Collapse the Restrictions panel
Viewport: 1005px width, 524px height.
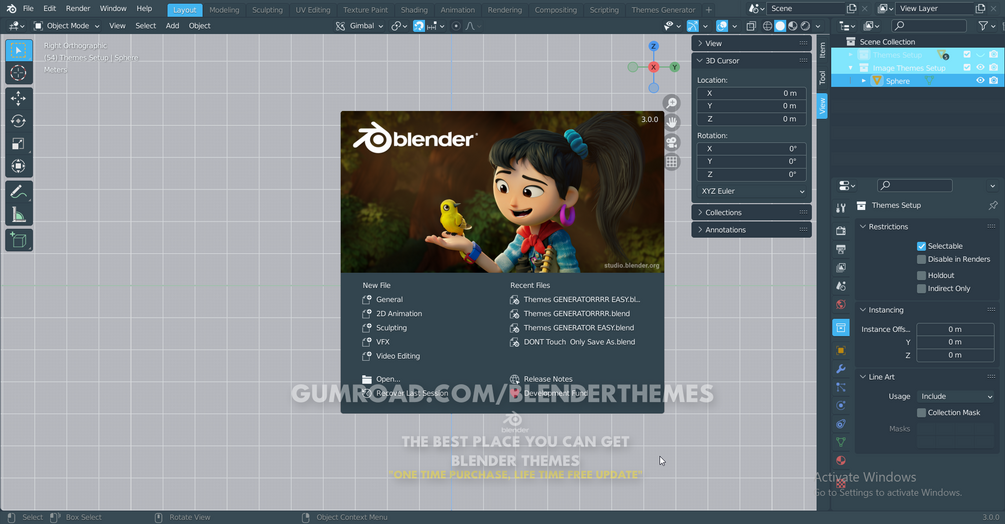click(928, 227)
